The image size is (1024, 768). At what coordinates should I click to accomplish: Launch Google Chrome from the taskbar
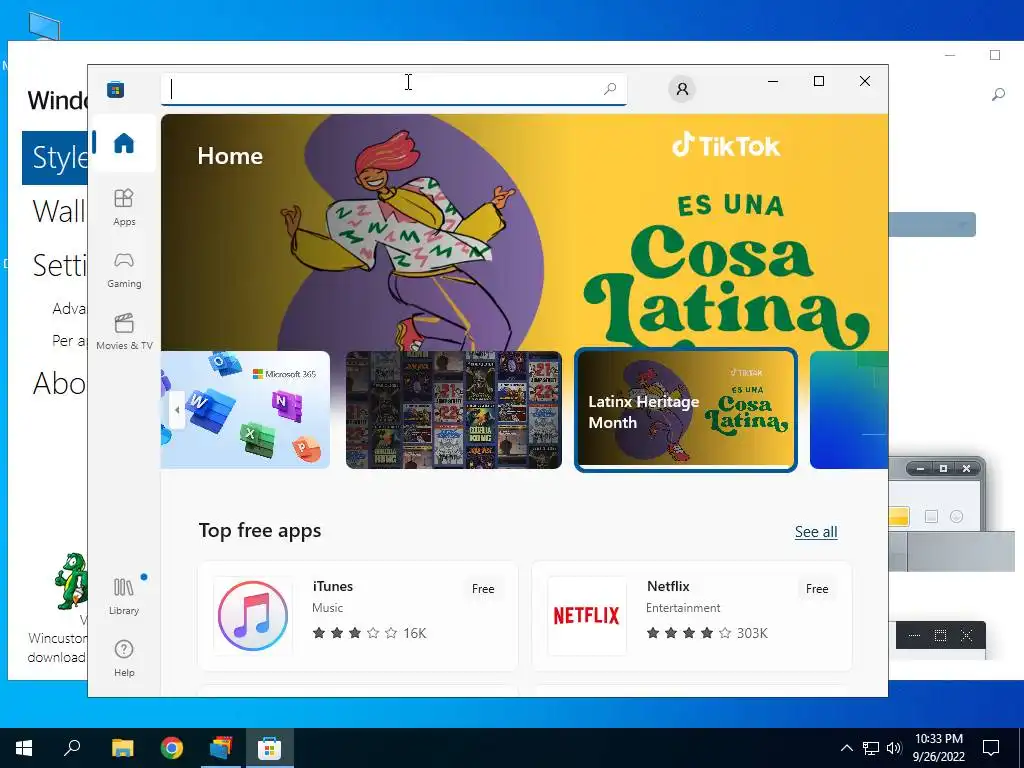(x=172, y=748)
